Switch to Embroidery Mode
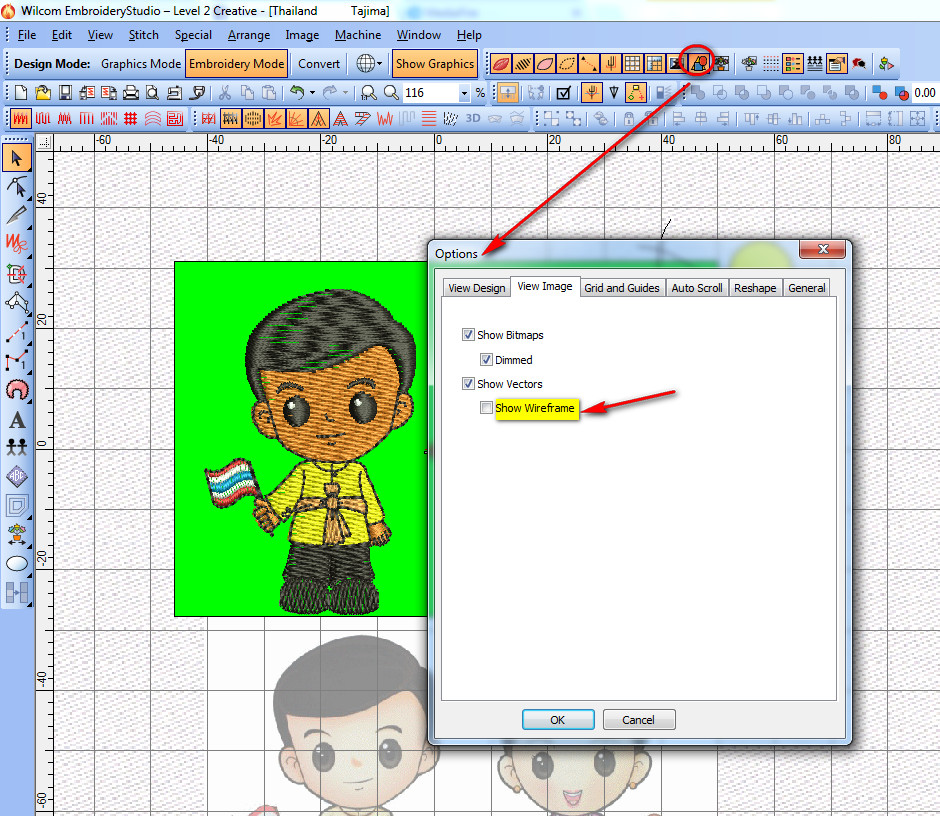The image size is (940, 816). 236,64
